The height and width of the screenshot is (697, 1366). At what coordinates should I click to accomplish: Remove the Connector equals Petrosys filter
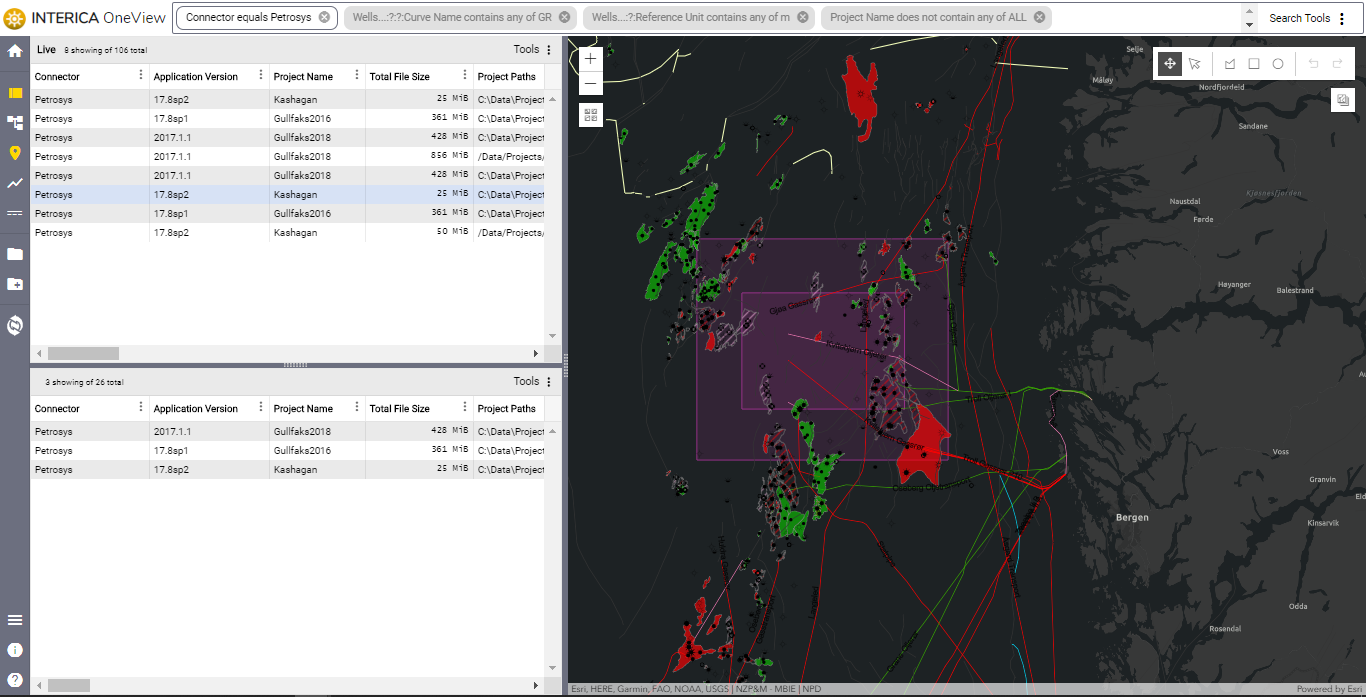click(324, 17)
